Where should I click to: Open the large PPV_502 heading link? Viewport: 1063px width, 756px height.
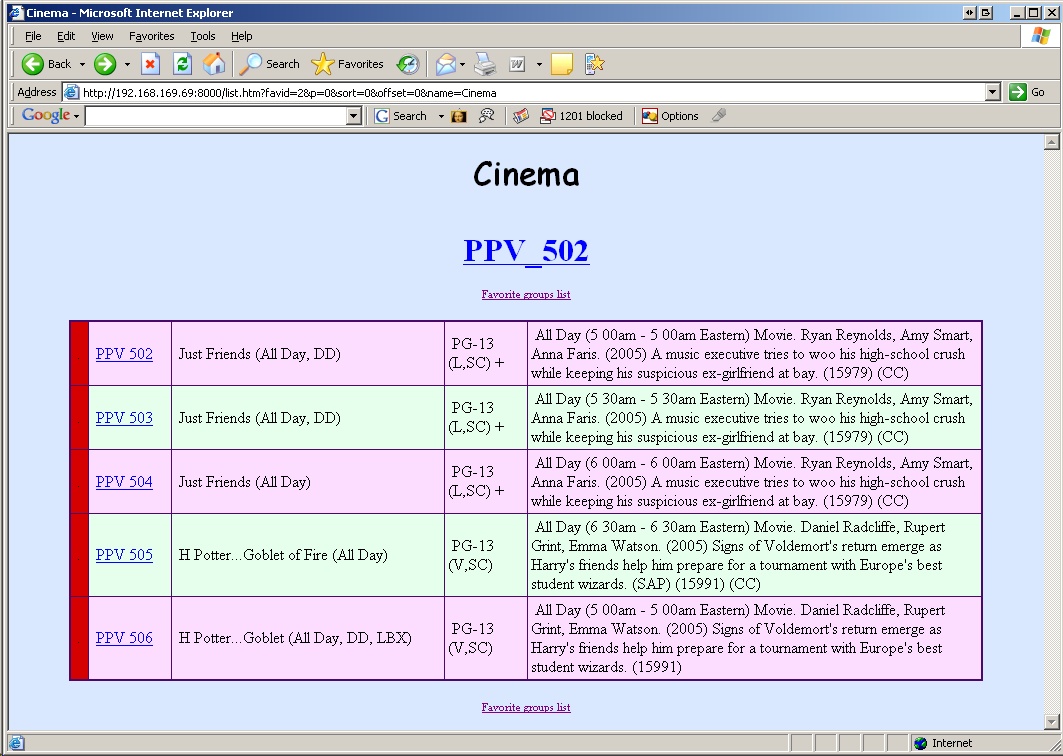(526, 250)
